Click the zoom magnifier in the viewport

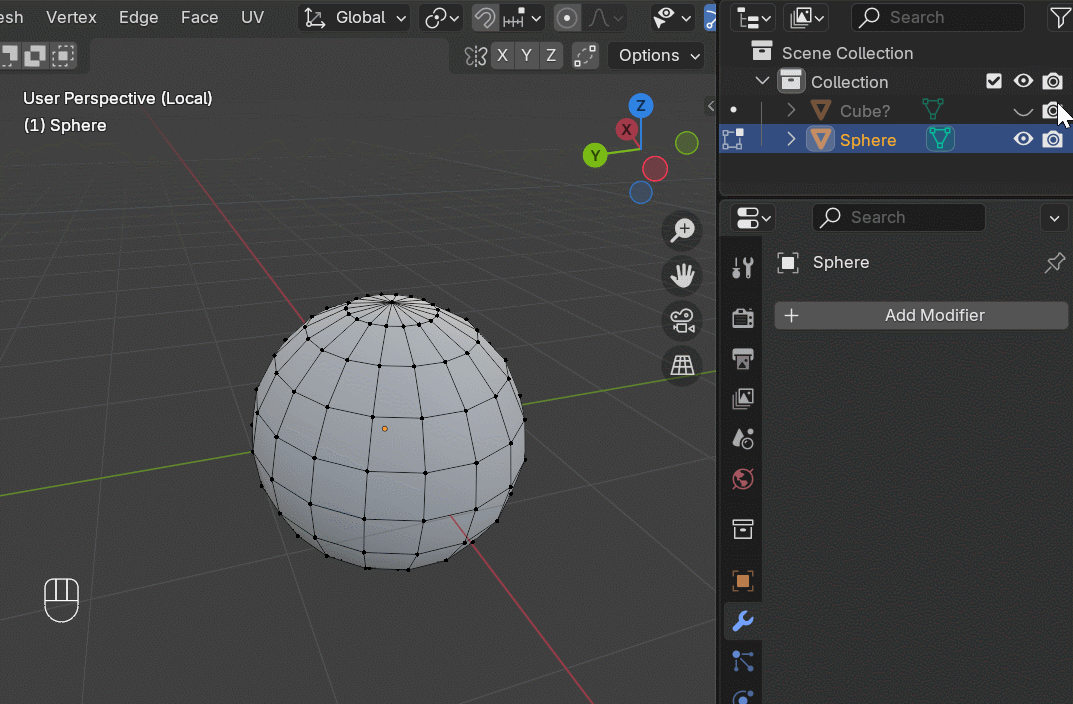coord(682,231)
